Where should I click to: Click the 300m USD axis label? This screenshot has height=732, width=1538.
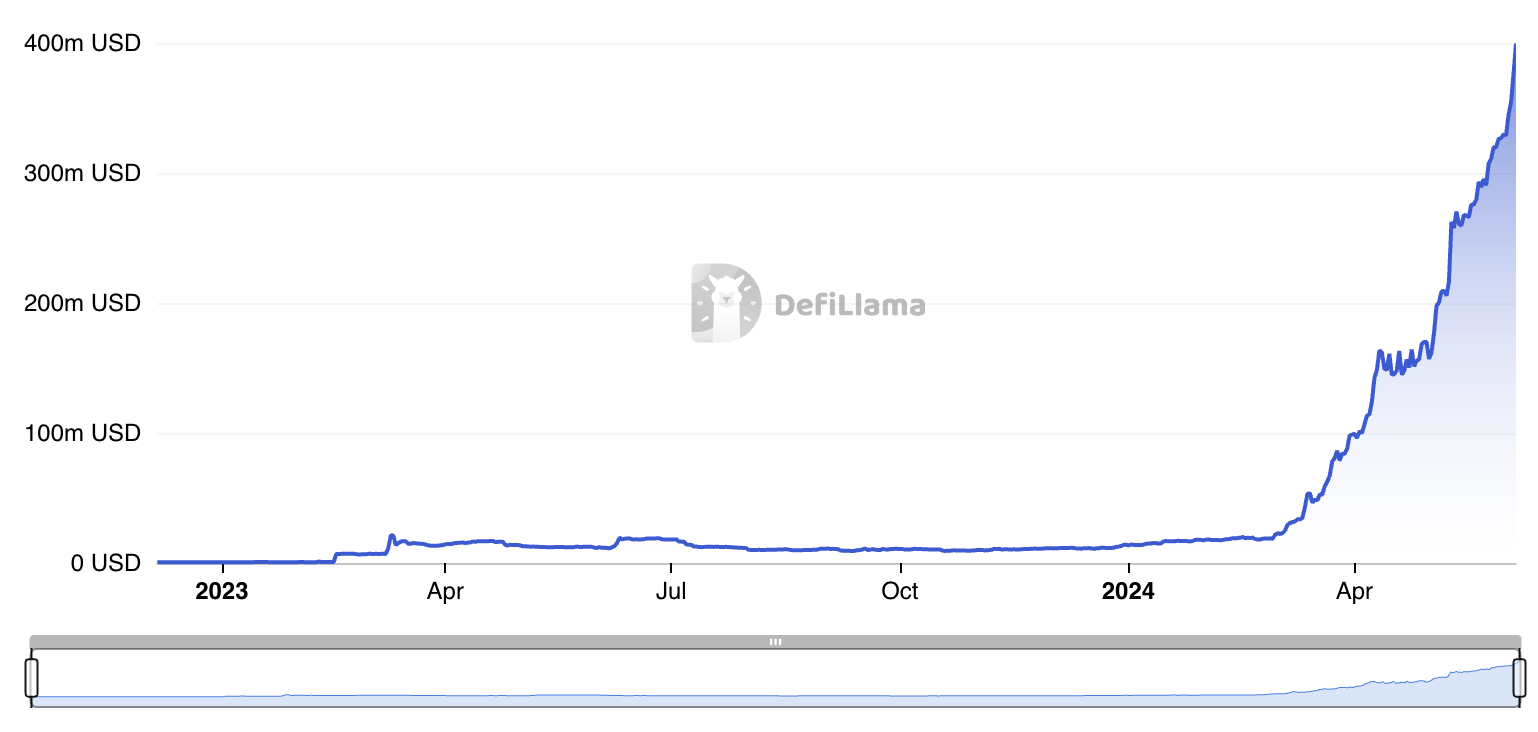click(83, 174)
